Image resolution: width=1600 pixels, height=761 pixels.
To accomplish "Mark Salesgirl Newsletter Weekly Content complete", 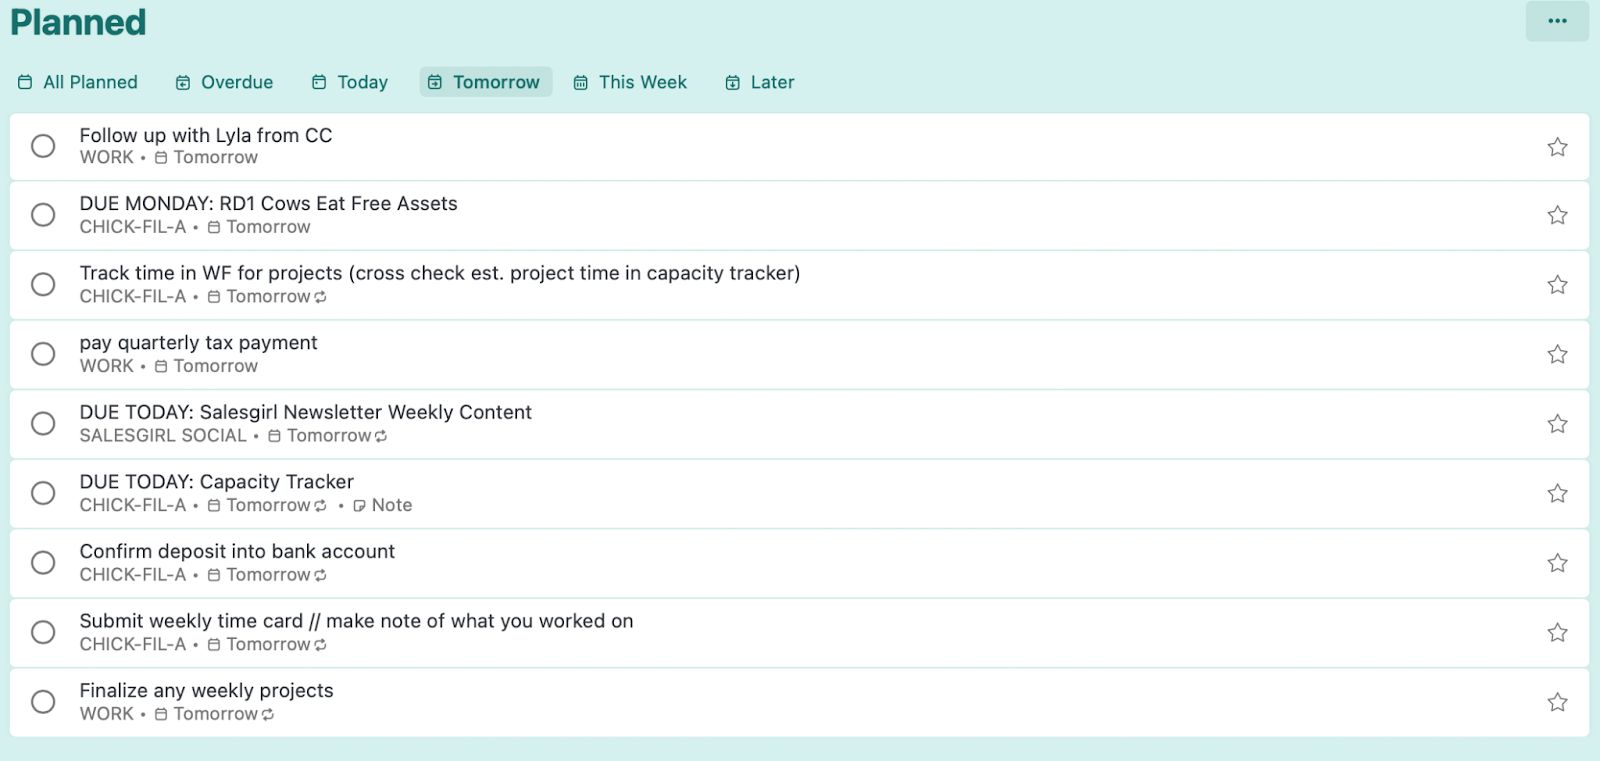I will click(43, 423).
